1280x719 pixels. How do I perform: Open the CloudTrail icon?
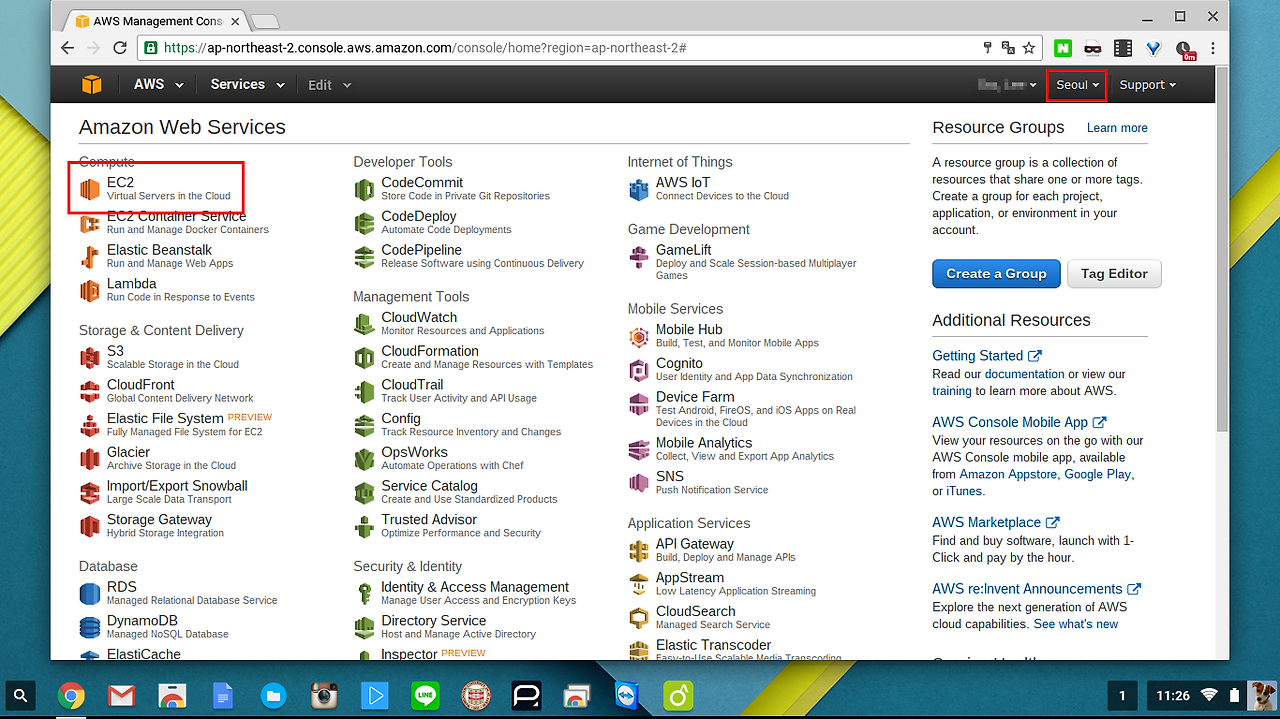364,391
